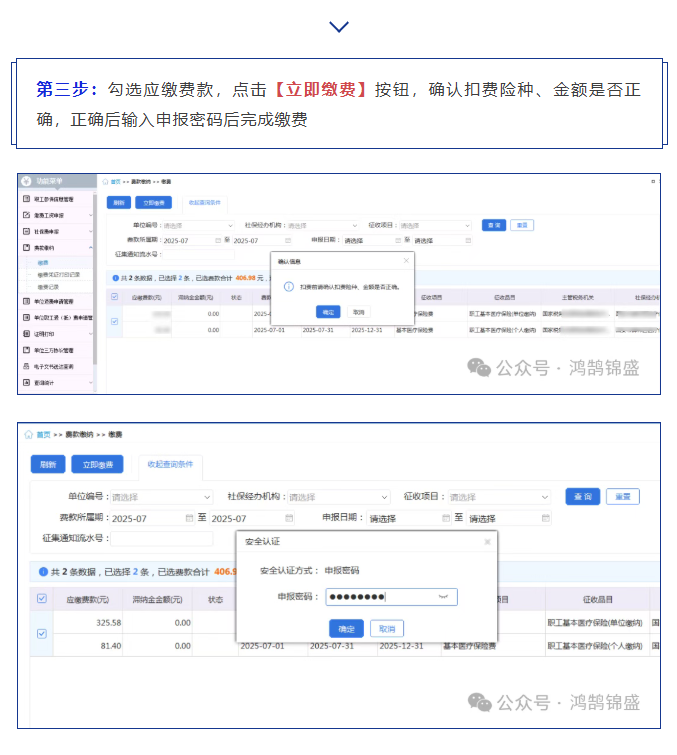Click the 证明打印 icon in the sidebar
This screenshot has height=755, width=677.
click(x=25, y=335)
